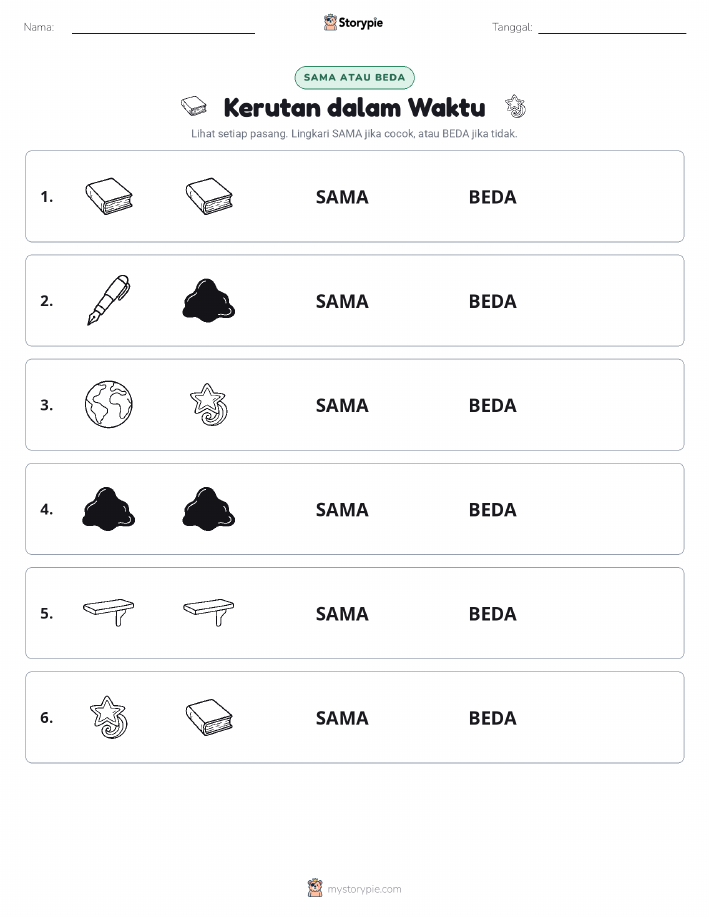This screenshot has height=917, width=709.
Task: Choose SAMA for pair 5
Action: point(342,613)
